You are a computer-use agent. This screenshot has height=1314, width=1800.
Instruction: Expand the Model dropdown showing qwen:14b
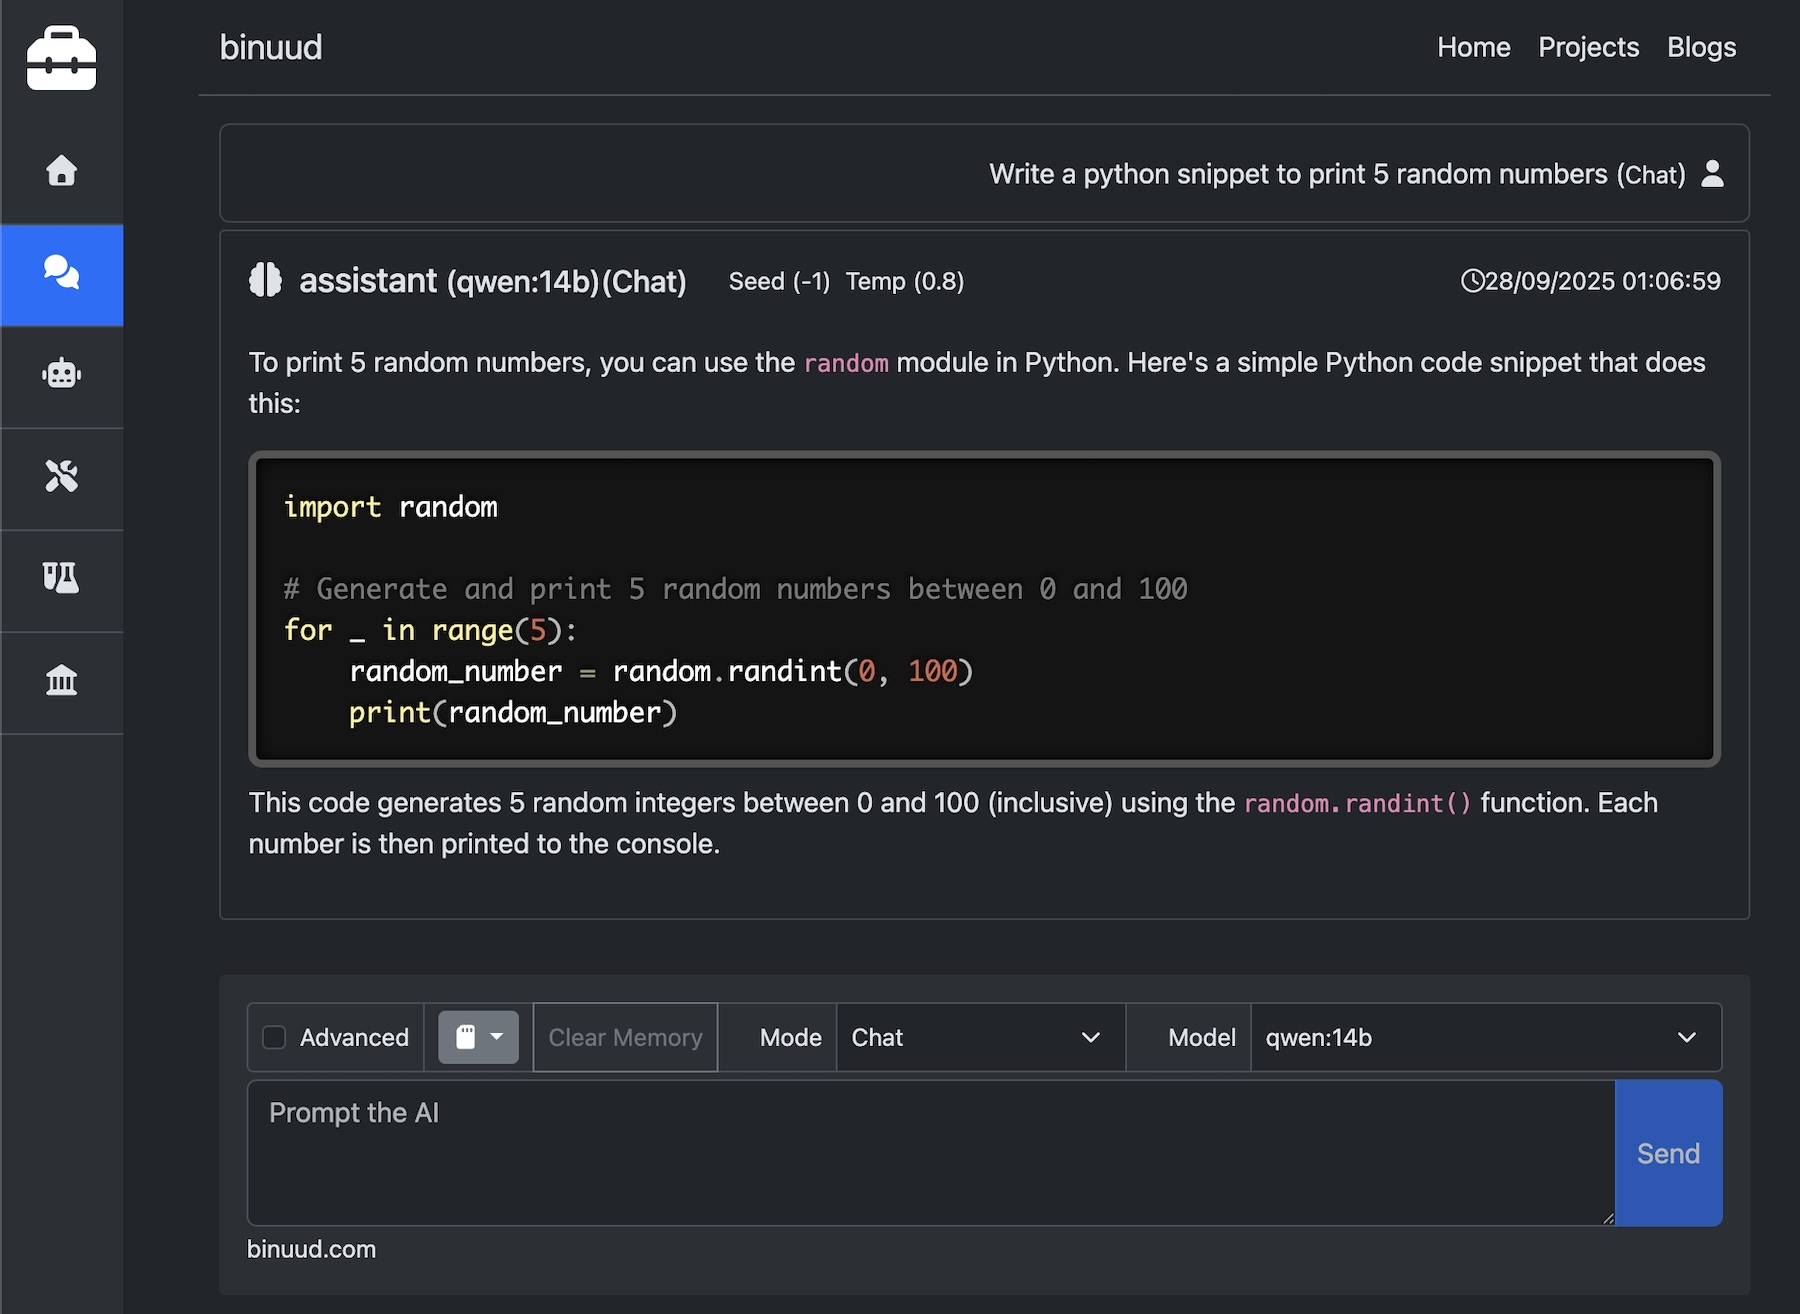(x=1484, y=1037)
